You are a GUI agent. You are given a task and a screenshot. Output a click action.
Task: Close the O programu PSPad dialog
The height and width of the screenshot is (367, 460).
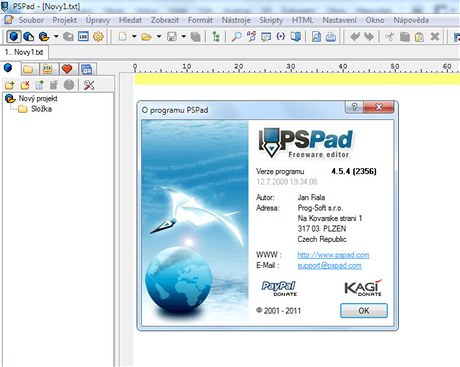tap(379, 107)
